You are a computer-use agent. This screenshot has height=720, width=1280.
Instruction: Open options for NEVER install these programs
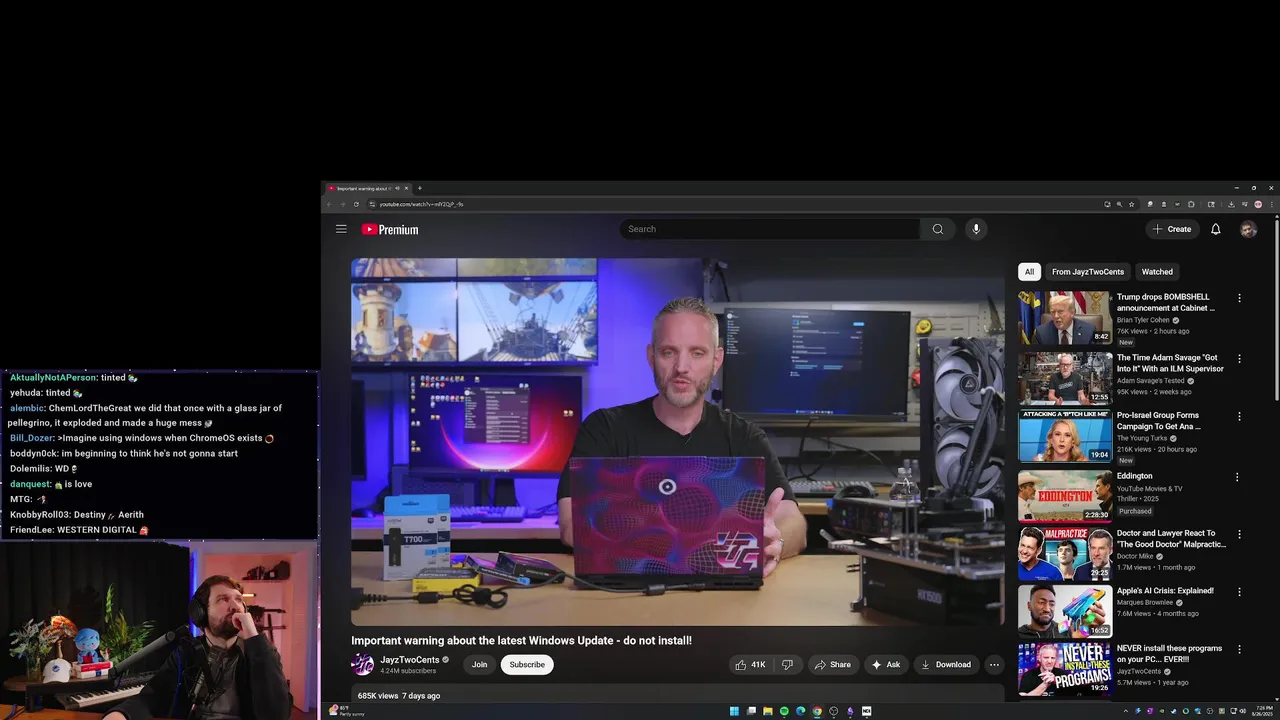pyautogui.click(x=1239, y=649)
